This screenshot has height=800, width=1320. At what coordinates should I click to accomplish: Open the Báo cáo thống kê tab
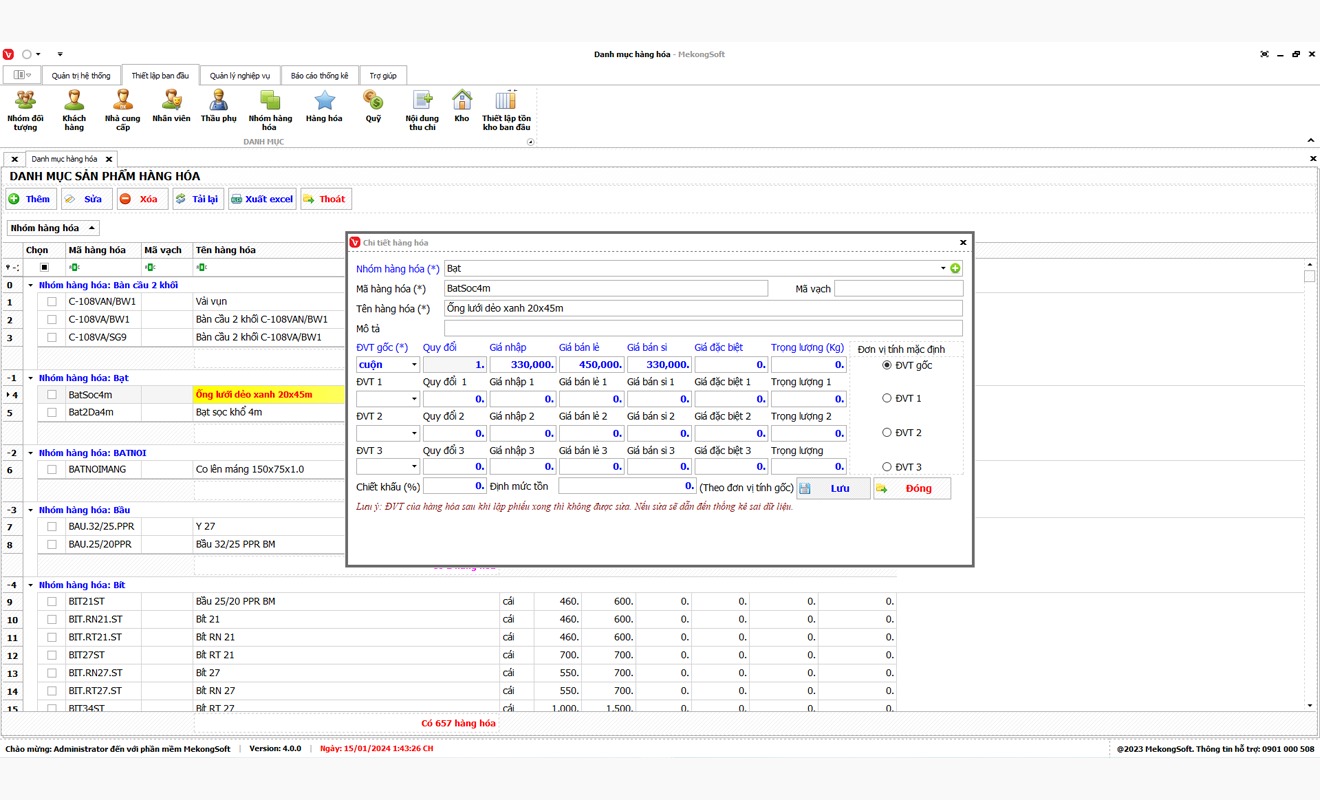pyautogui.click(x=319, y=76)
